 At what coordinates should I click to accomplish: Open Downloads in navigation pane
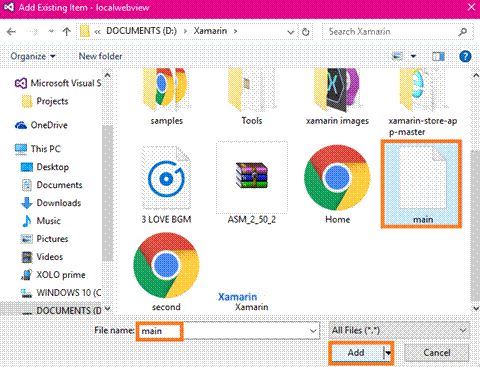coord(51,203)
